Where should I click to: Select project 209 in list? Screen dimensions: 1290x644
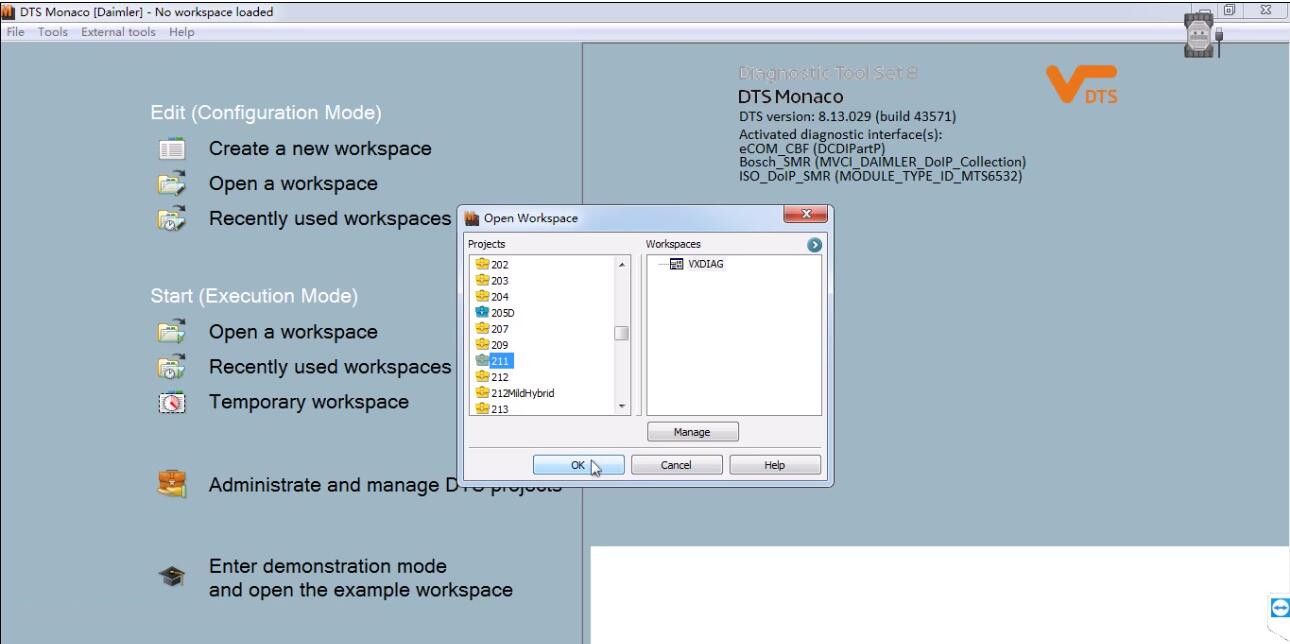(x=500, y=345)
